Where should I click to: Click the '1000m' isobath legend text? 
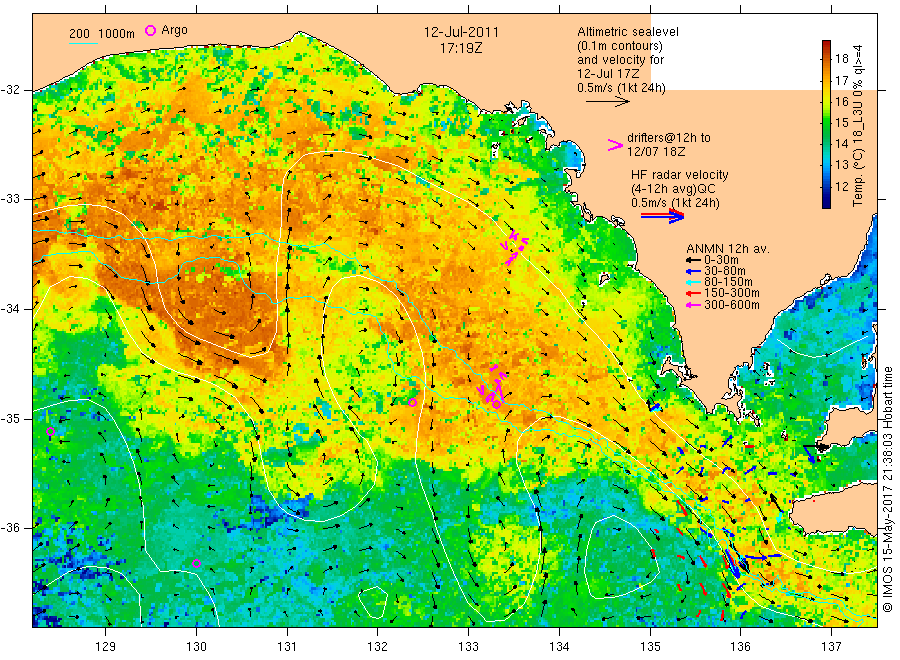pos(117,34)
